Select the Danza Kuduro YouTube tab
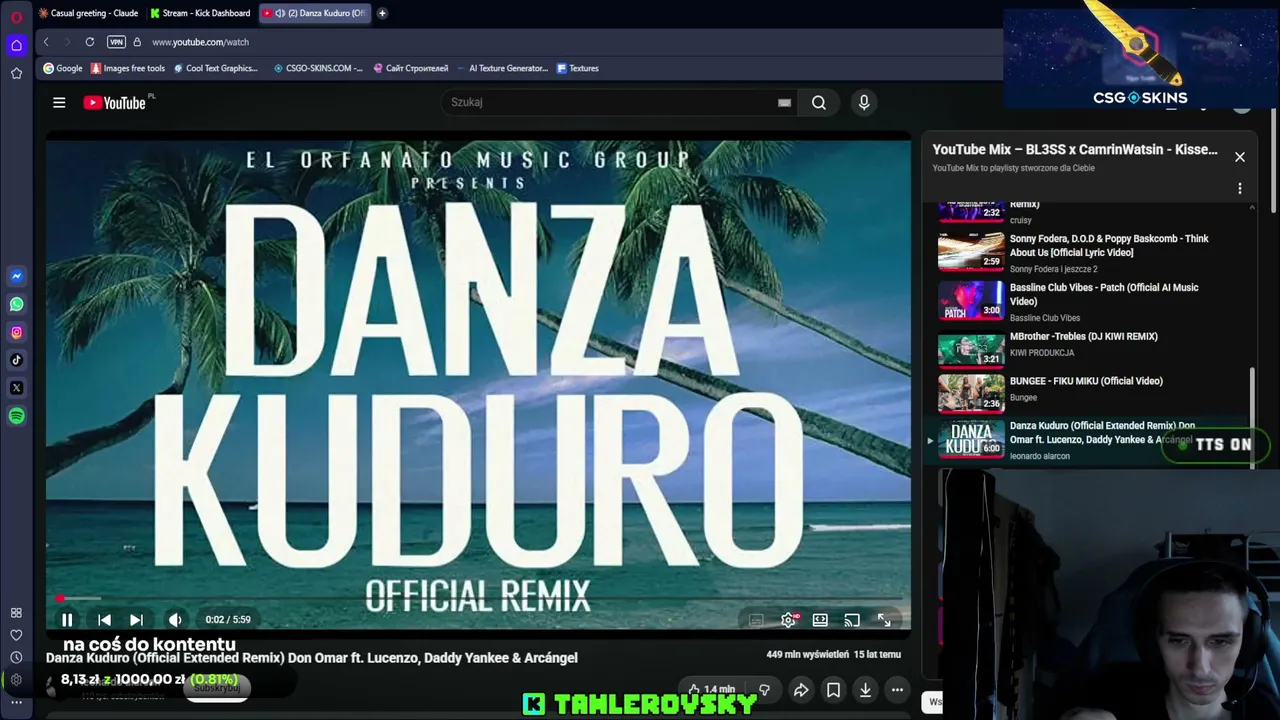Viewport: 1280px width, 720px height. pos(313,13)
